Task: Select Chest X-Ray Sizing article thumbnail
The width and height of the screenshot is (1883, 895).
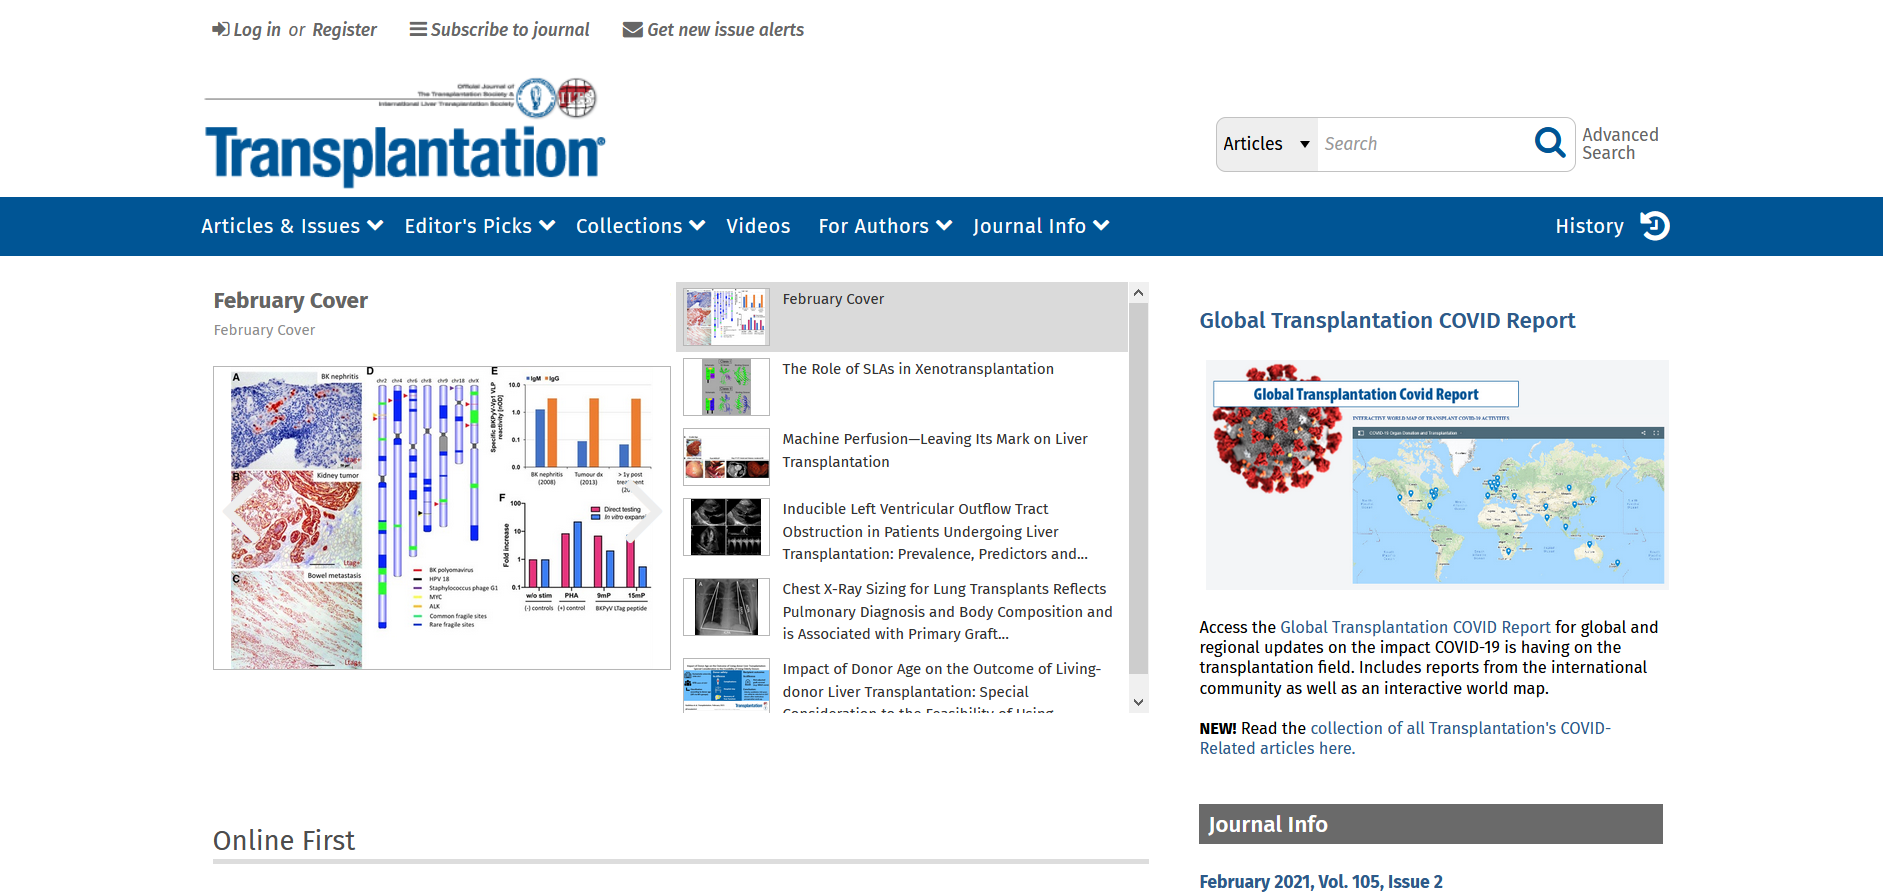Action: (726, 607)
